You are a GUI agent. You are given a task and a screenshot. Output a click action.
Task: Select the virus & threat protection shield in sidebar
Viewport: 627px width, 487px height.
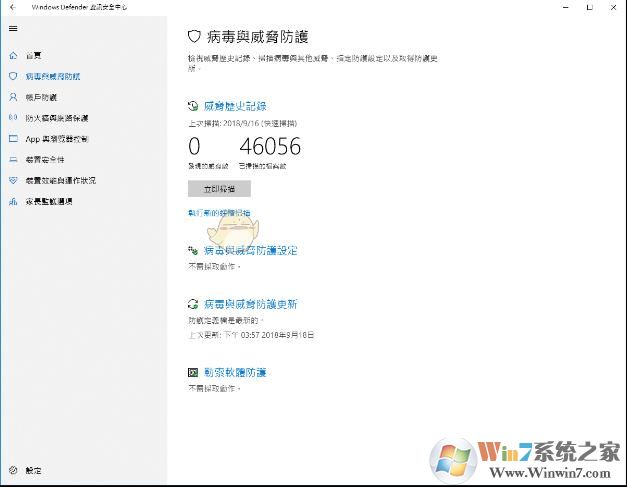[x=13, y=76]
